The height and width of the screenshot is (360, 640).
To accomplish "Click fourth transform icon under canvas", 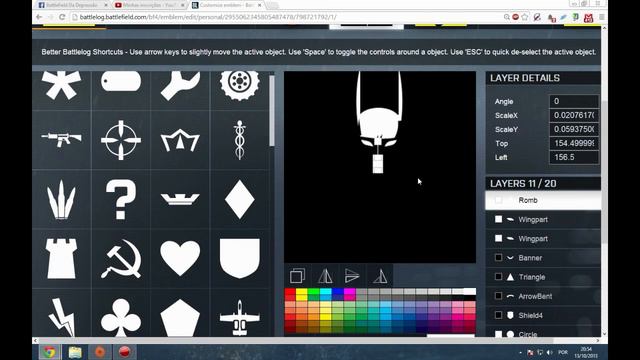I will coord(380,276).
